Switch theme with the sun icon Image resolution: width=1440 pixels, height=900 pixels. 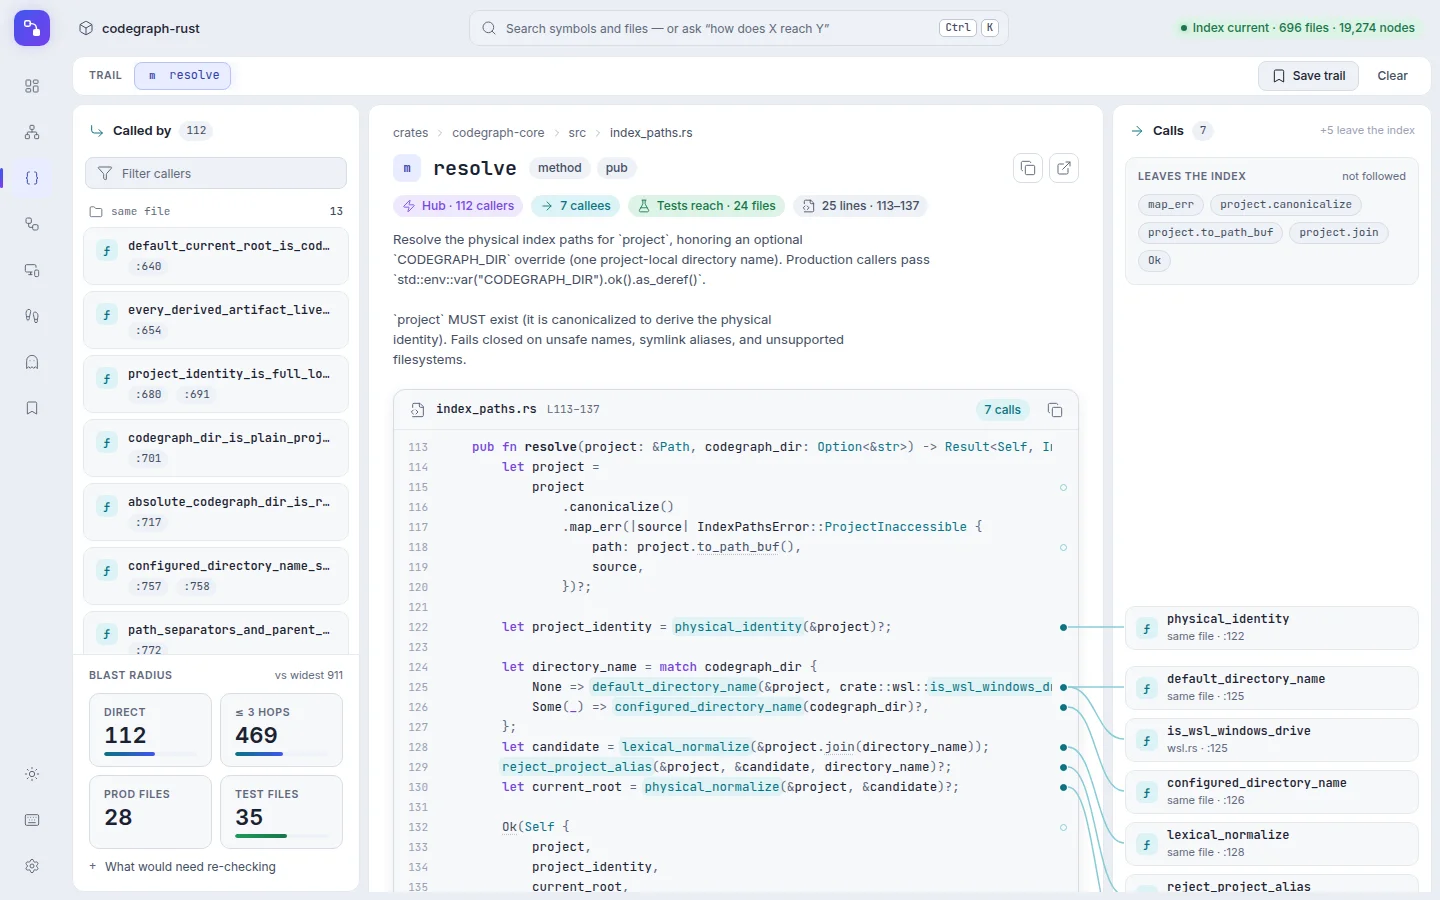(x=32, y=774)
